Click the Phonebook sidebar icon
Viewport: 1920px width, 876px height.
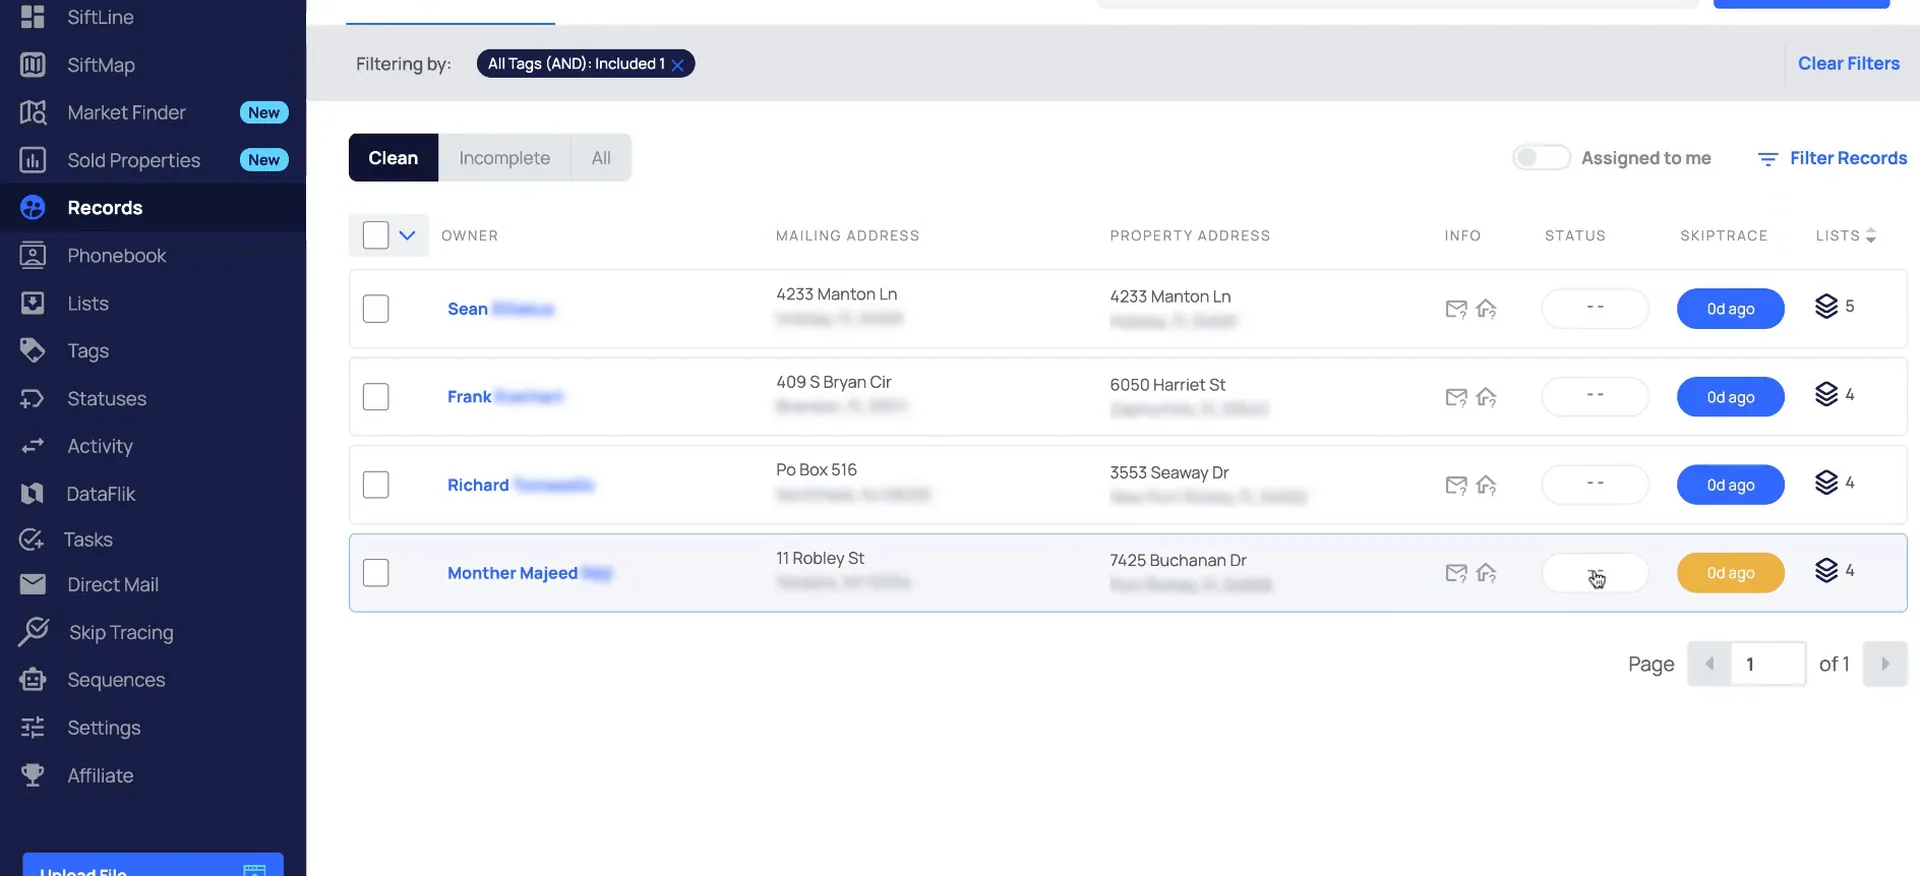[x=33, y=255]
